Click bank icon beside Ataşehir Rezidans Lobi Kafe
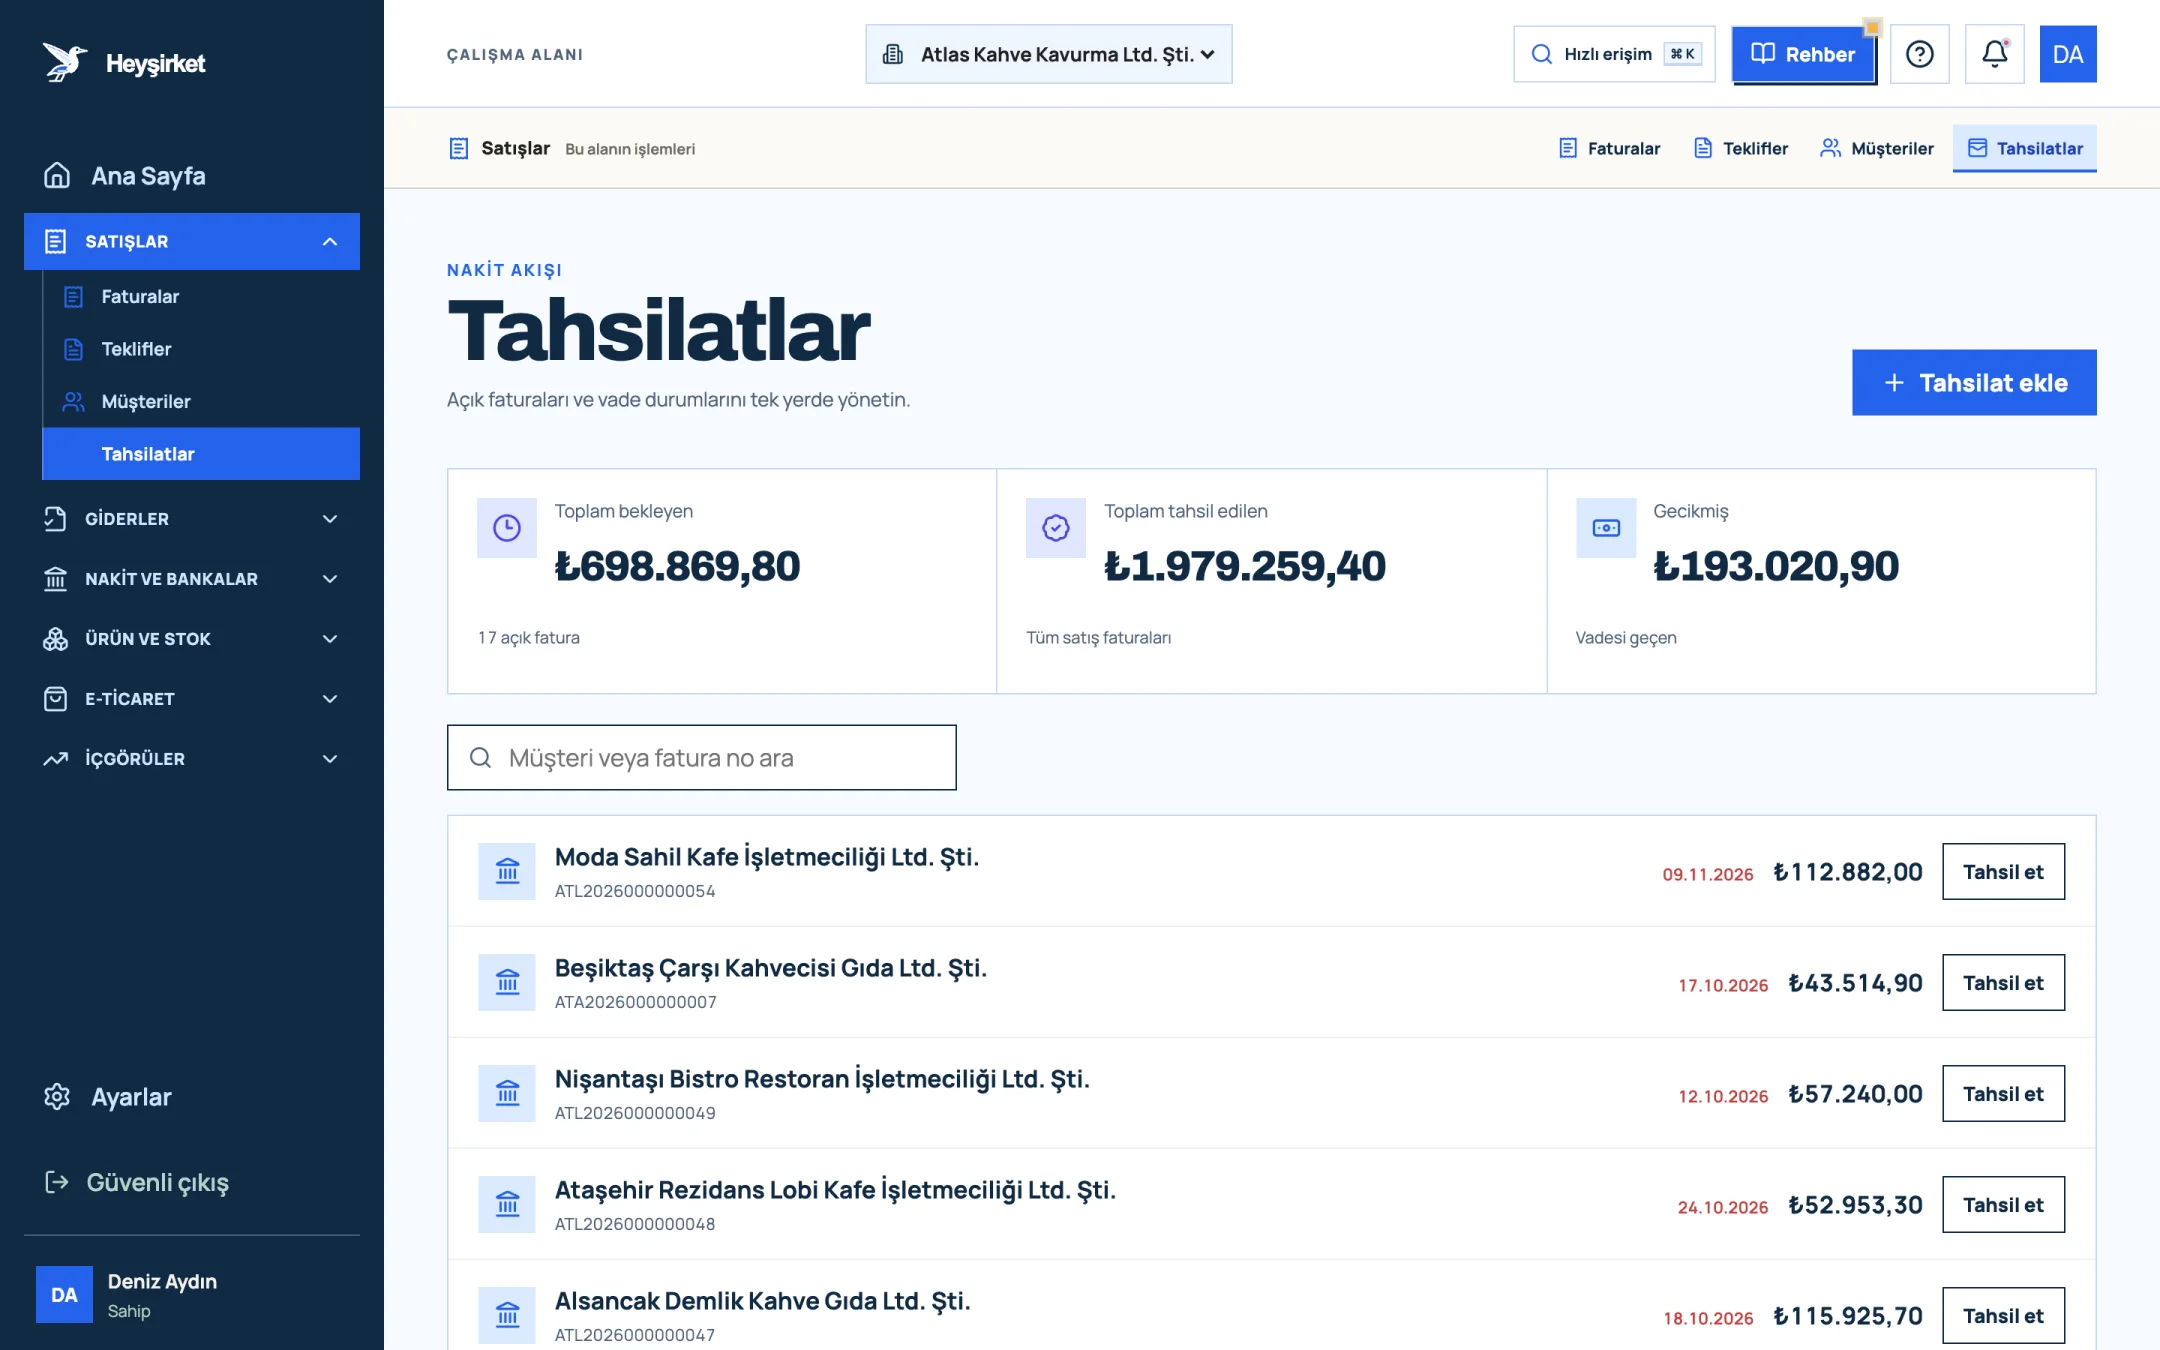The image size is (2160, 1350). click(x=507, y=1205)
